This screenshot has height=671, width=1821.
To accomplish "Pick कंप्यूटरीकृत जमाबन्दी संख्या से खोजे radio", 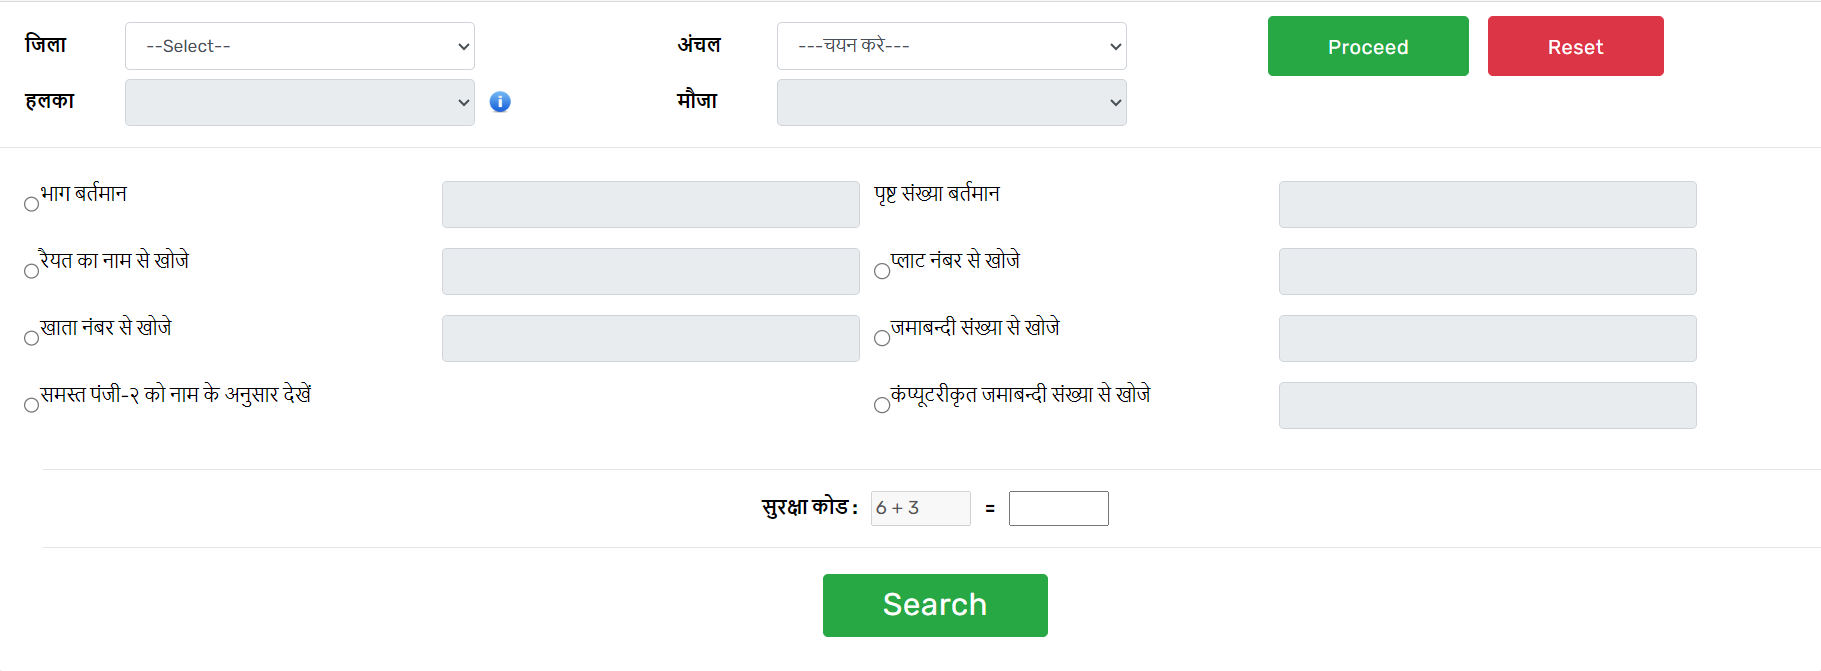I will click(x=882, y=405).
